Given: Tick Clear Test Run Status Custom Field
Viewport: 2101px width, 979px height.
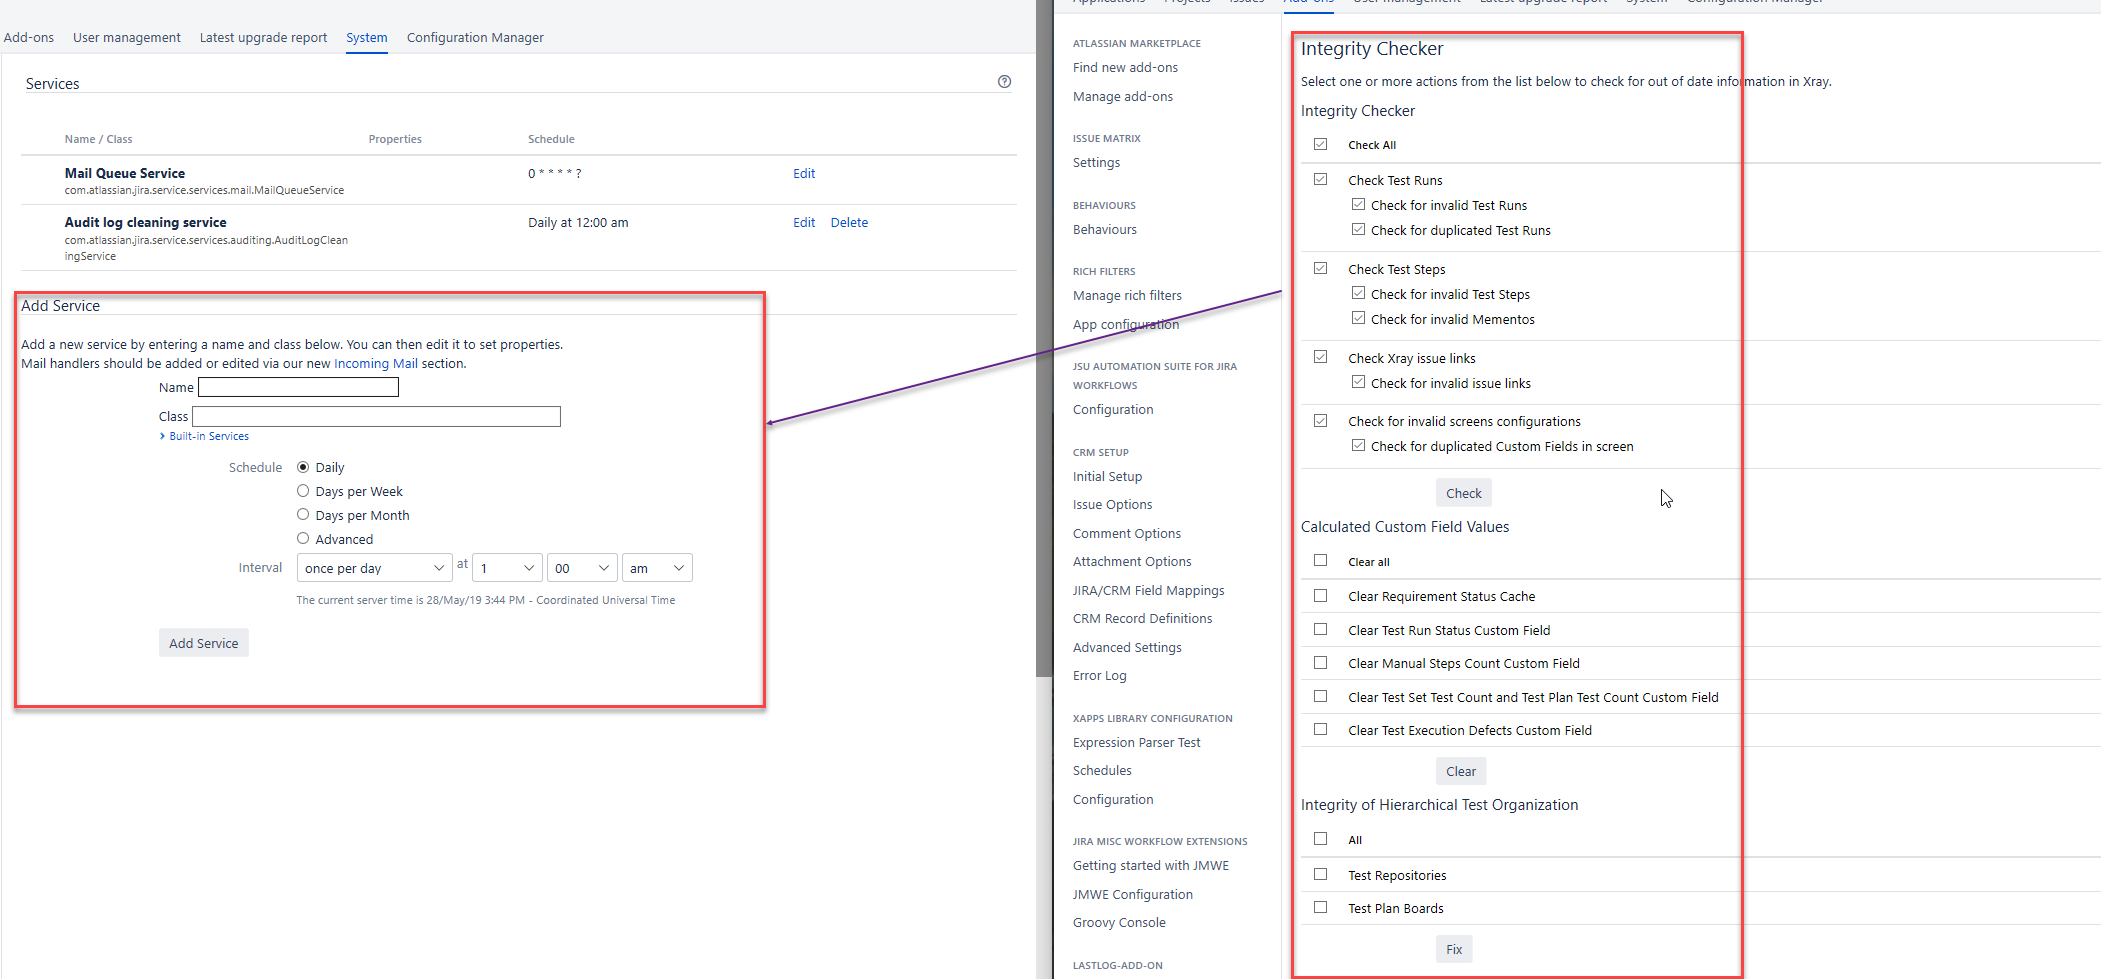Looking at the screenshot, I should (x=1321, y=630).
